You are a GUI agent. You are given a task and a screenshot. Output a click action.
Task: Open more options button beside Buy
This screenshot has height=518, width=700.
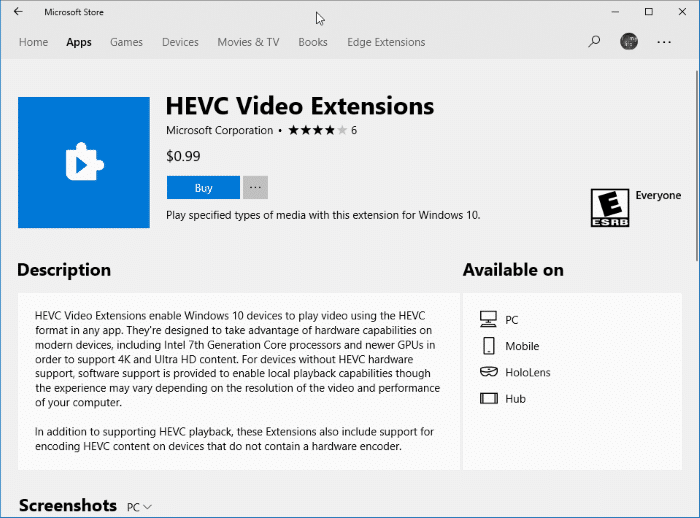tap(255, 188)
